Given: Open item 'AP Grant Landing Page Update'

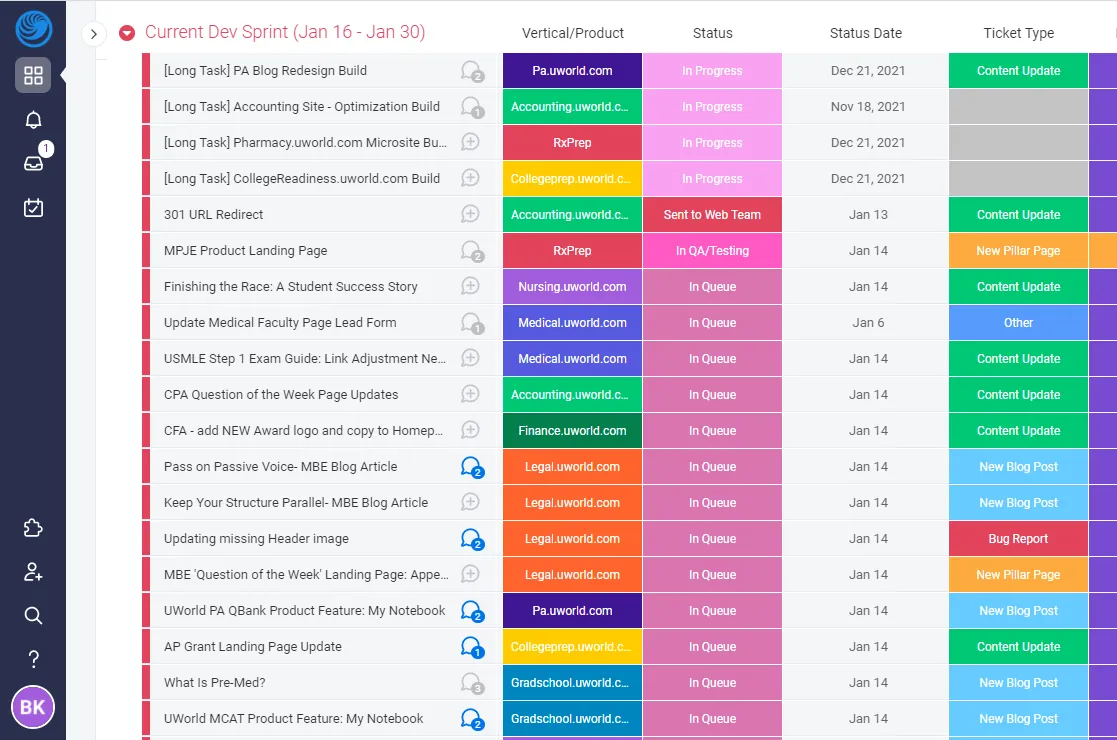Looking at the screenshot, I should [252, 647].
